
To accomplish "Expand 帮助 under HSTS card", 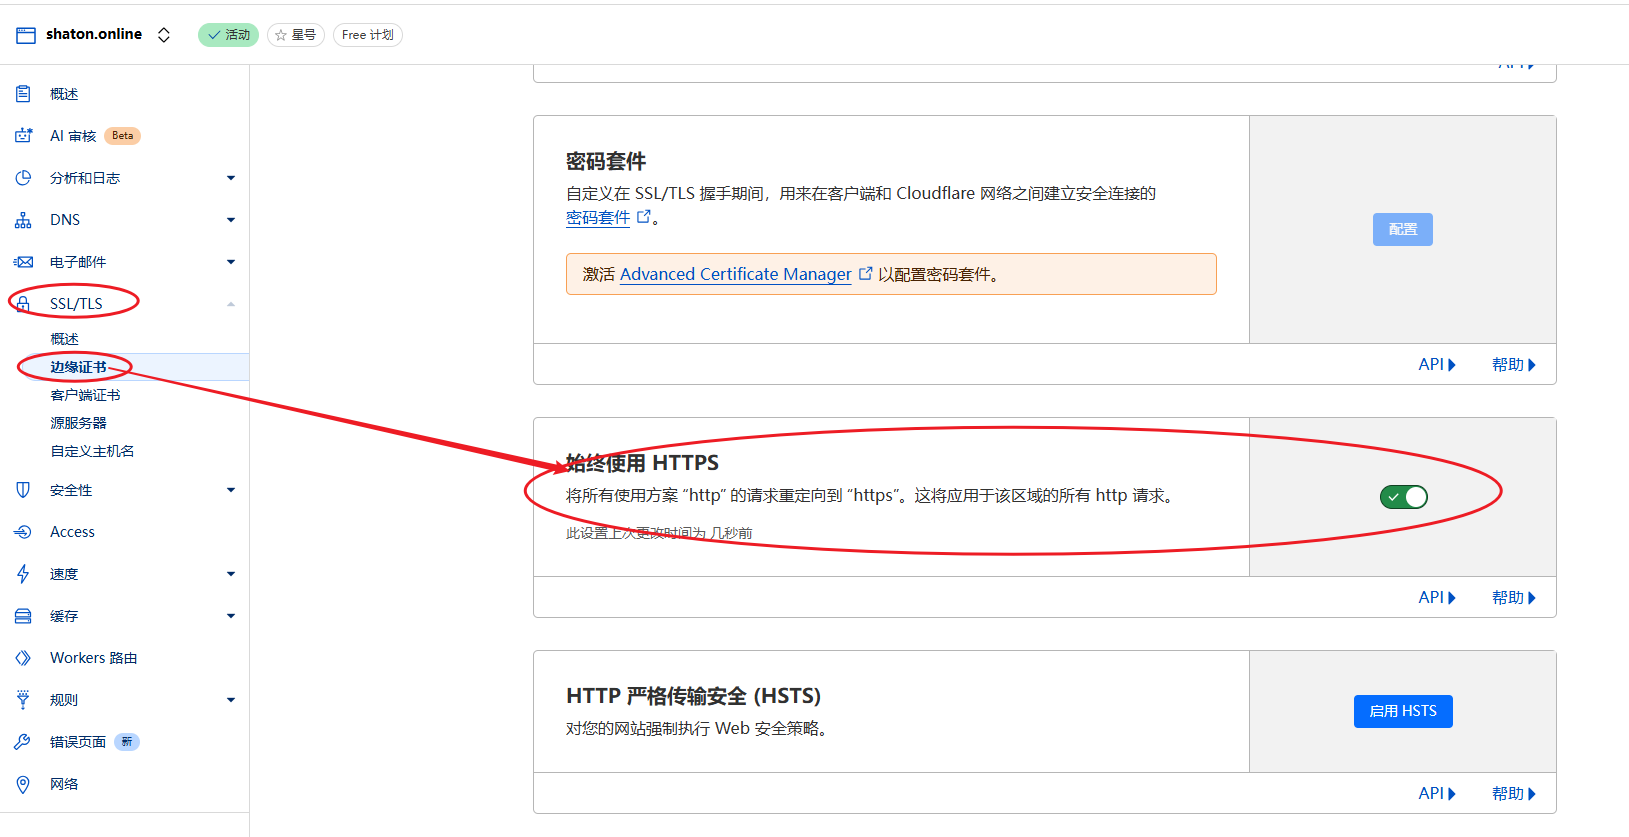I will pyautogui.click(x=1514, y=794).
